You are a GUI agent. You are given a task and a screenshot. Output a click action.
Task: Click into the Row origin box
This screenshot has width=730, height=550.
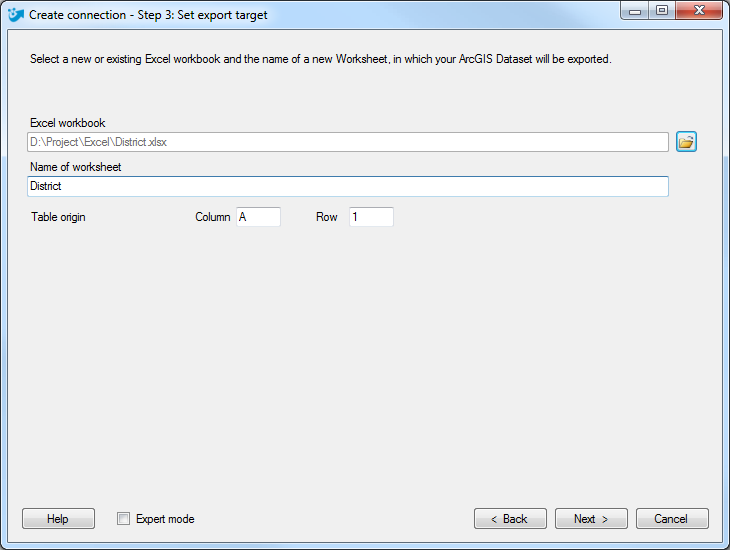tap(371, 217)
